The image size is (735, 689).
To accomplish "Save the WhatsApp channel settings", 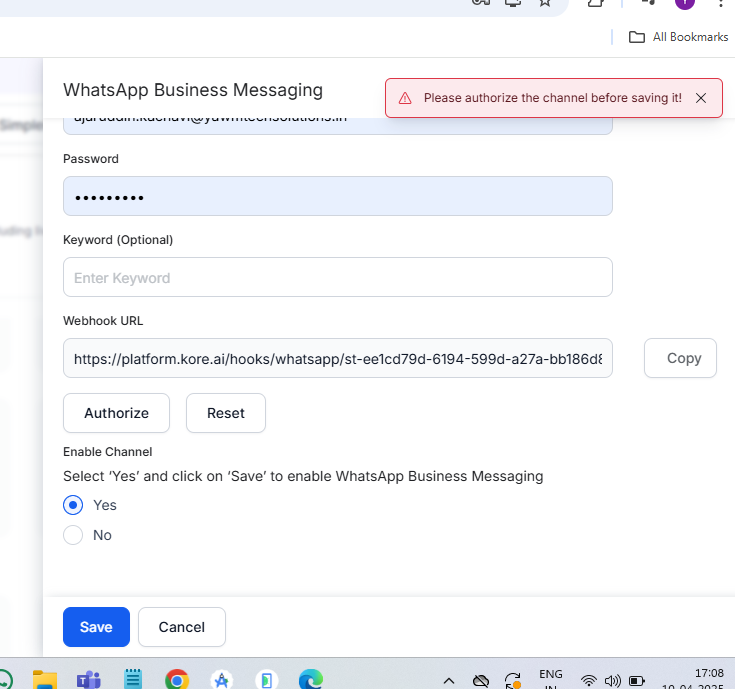I will (x=96, y=627).
